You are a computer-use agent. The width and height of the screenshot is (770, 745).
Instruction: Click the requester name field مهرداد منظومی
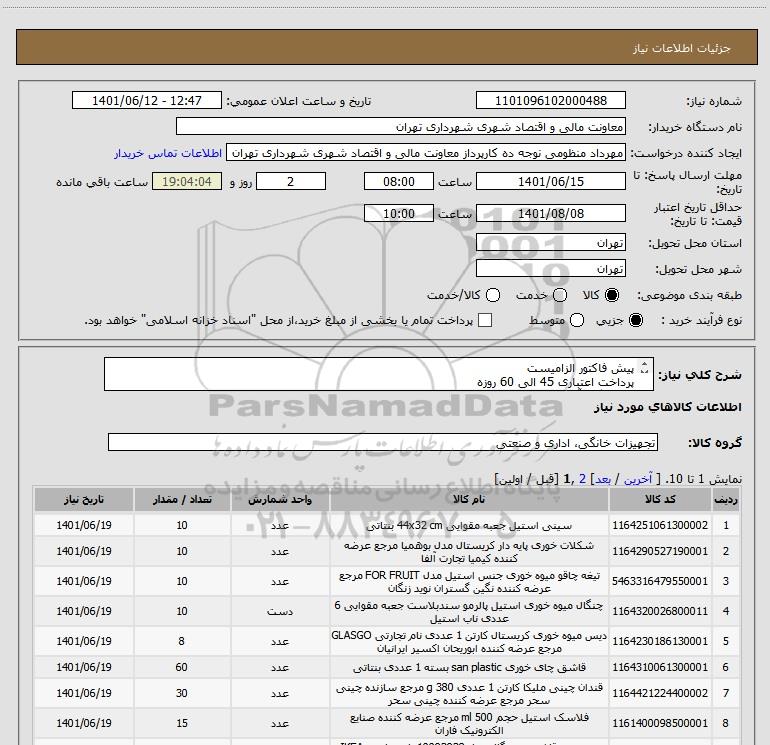point(426,152)
